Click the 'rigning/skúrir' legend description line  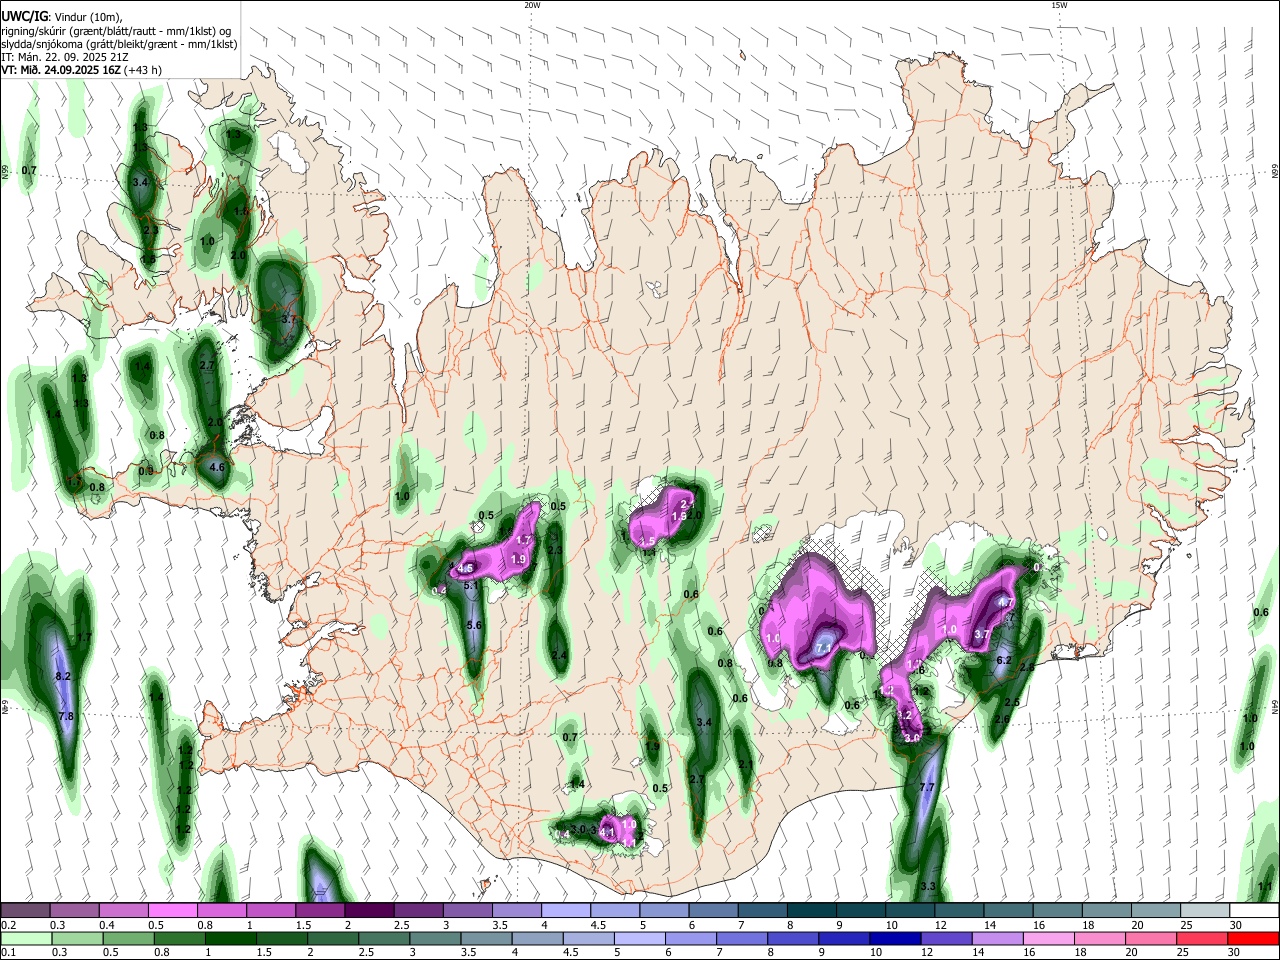tap(116, 30)
